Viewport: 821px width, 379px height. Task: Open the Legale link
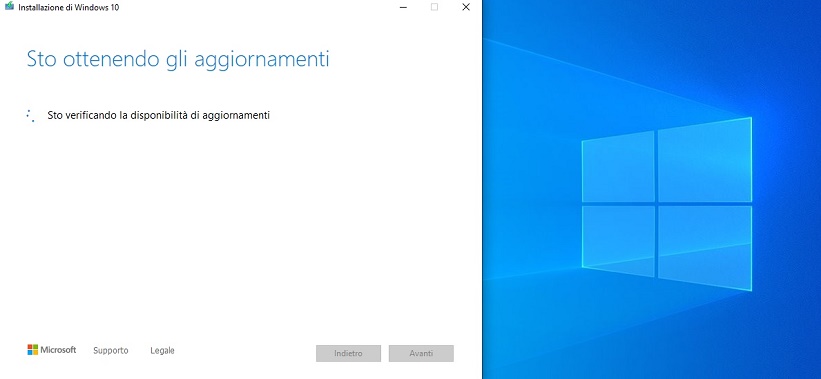click(x=162, y=351)
